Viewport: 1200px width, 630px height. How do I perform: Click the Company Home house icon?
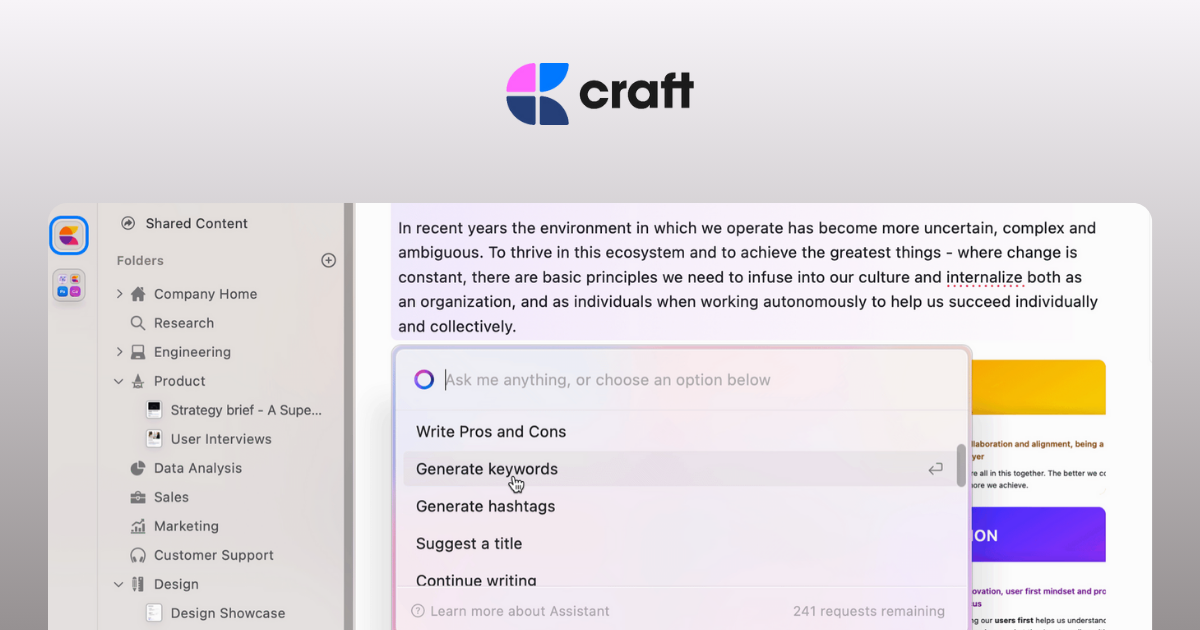pyautogui.click(x=138, y=294)
